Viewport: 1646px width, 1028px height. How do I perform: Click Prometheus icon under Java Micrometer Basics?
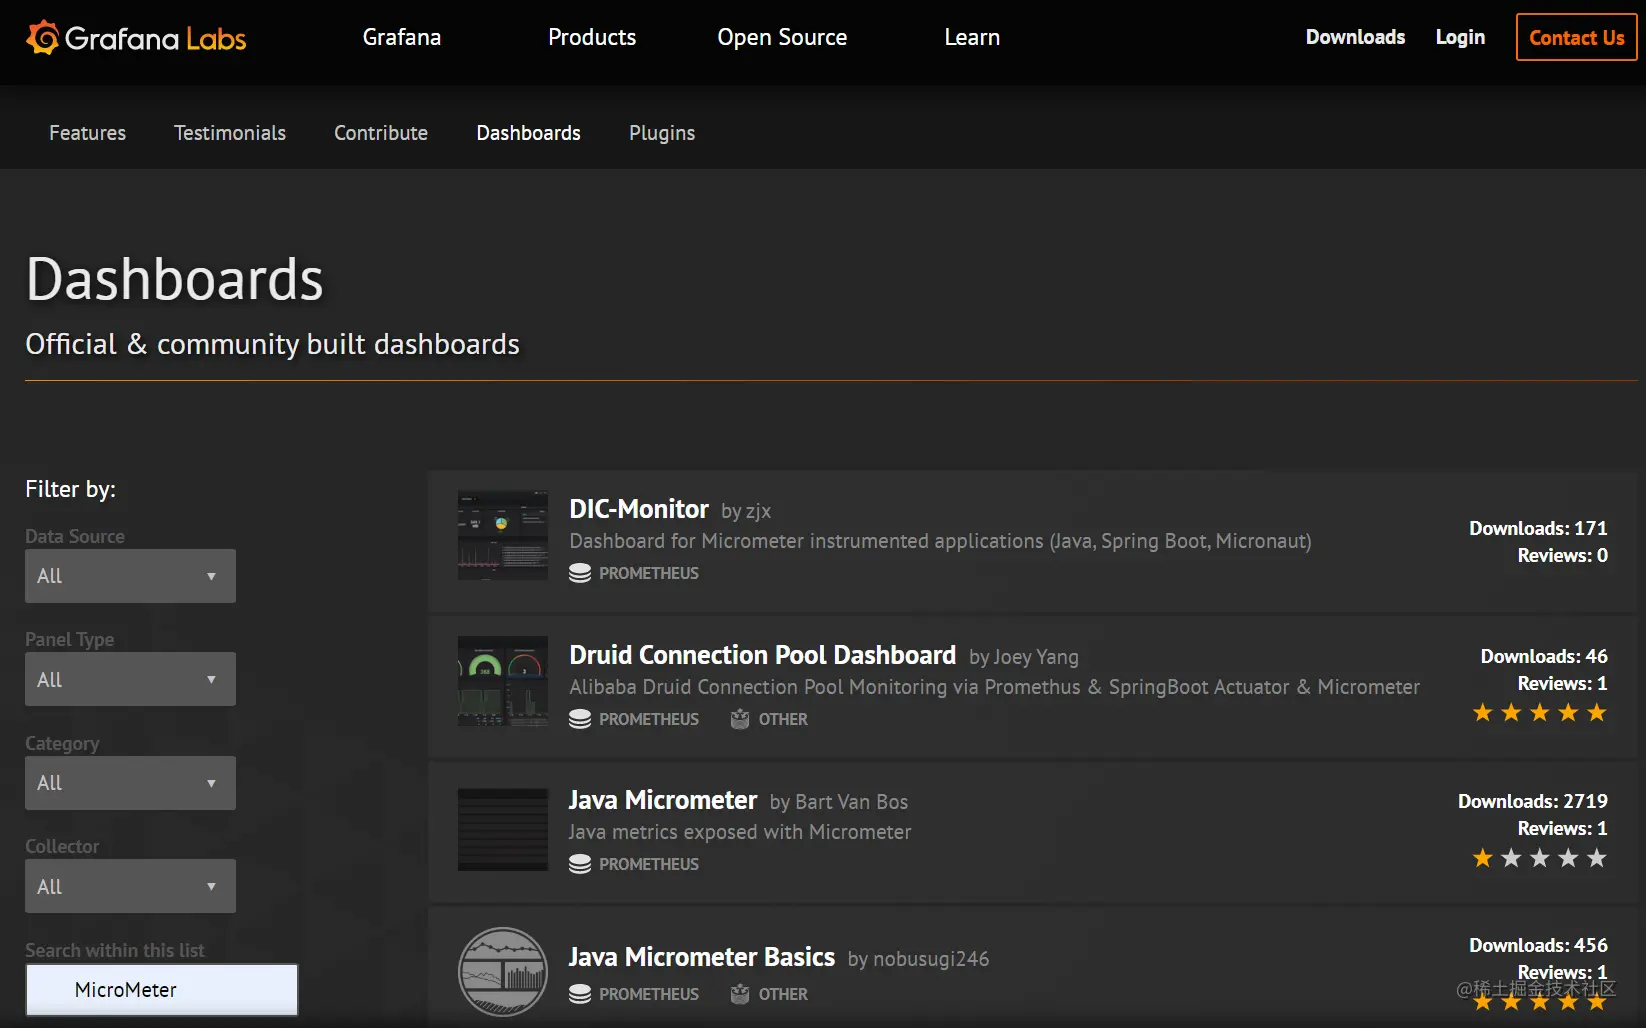point(580,994)
